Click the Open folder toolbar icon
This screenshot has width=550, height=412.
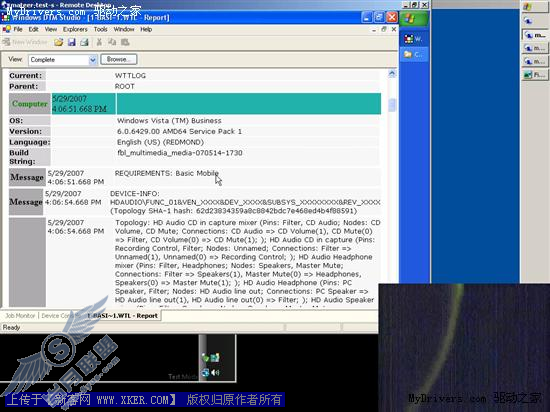click(59, 42)
